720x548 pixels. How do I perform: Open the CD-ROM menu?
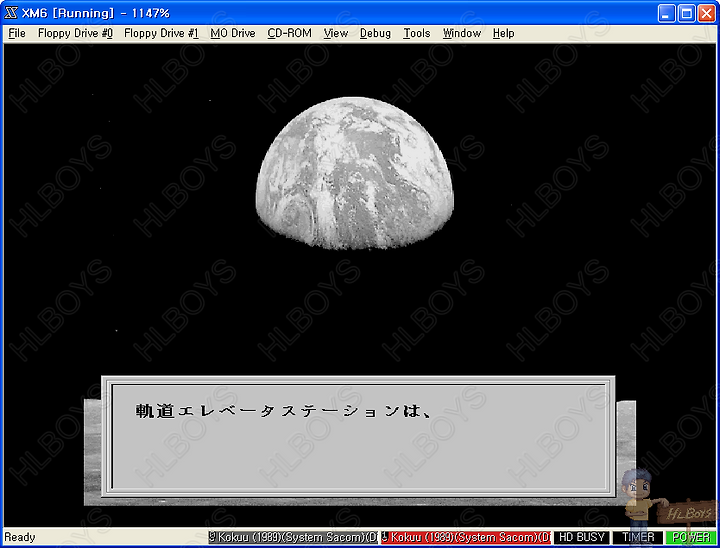(289, 33)
